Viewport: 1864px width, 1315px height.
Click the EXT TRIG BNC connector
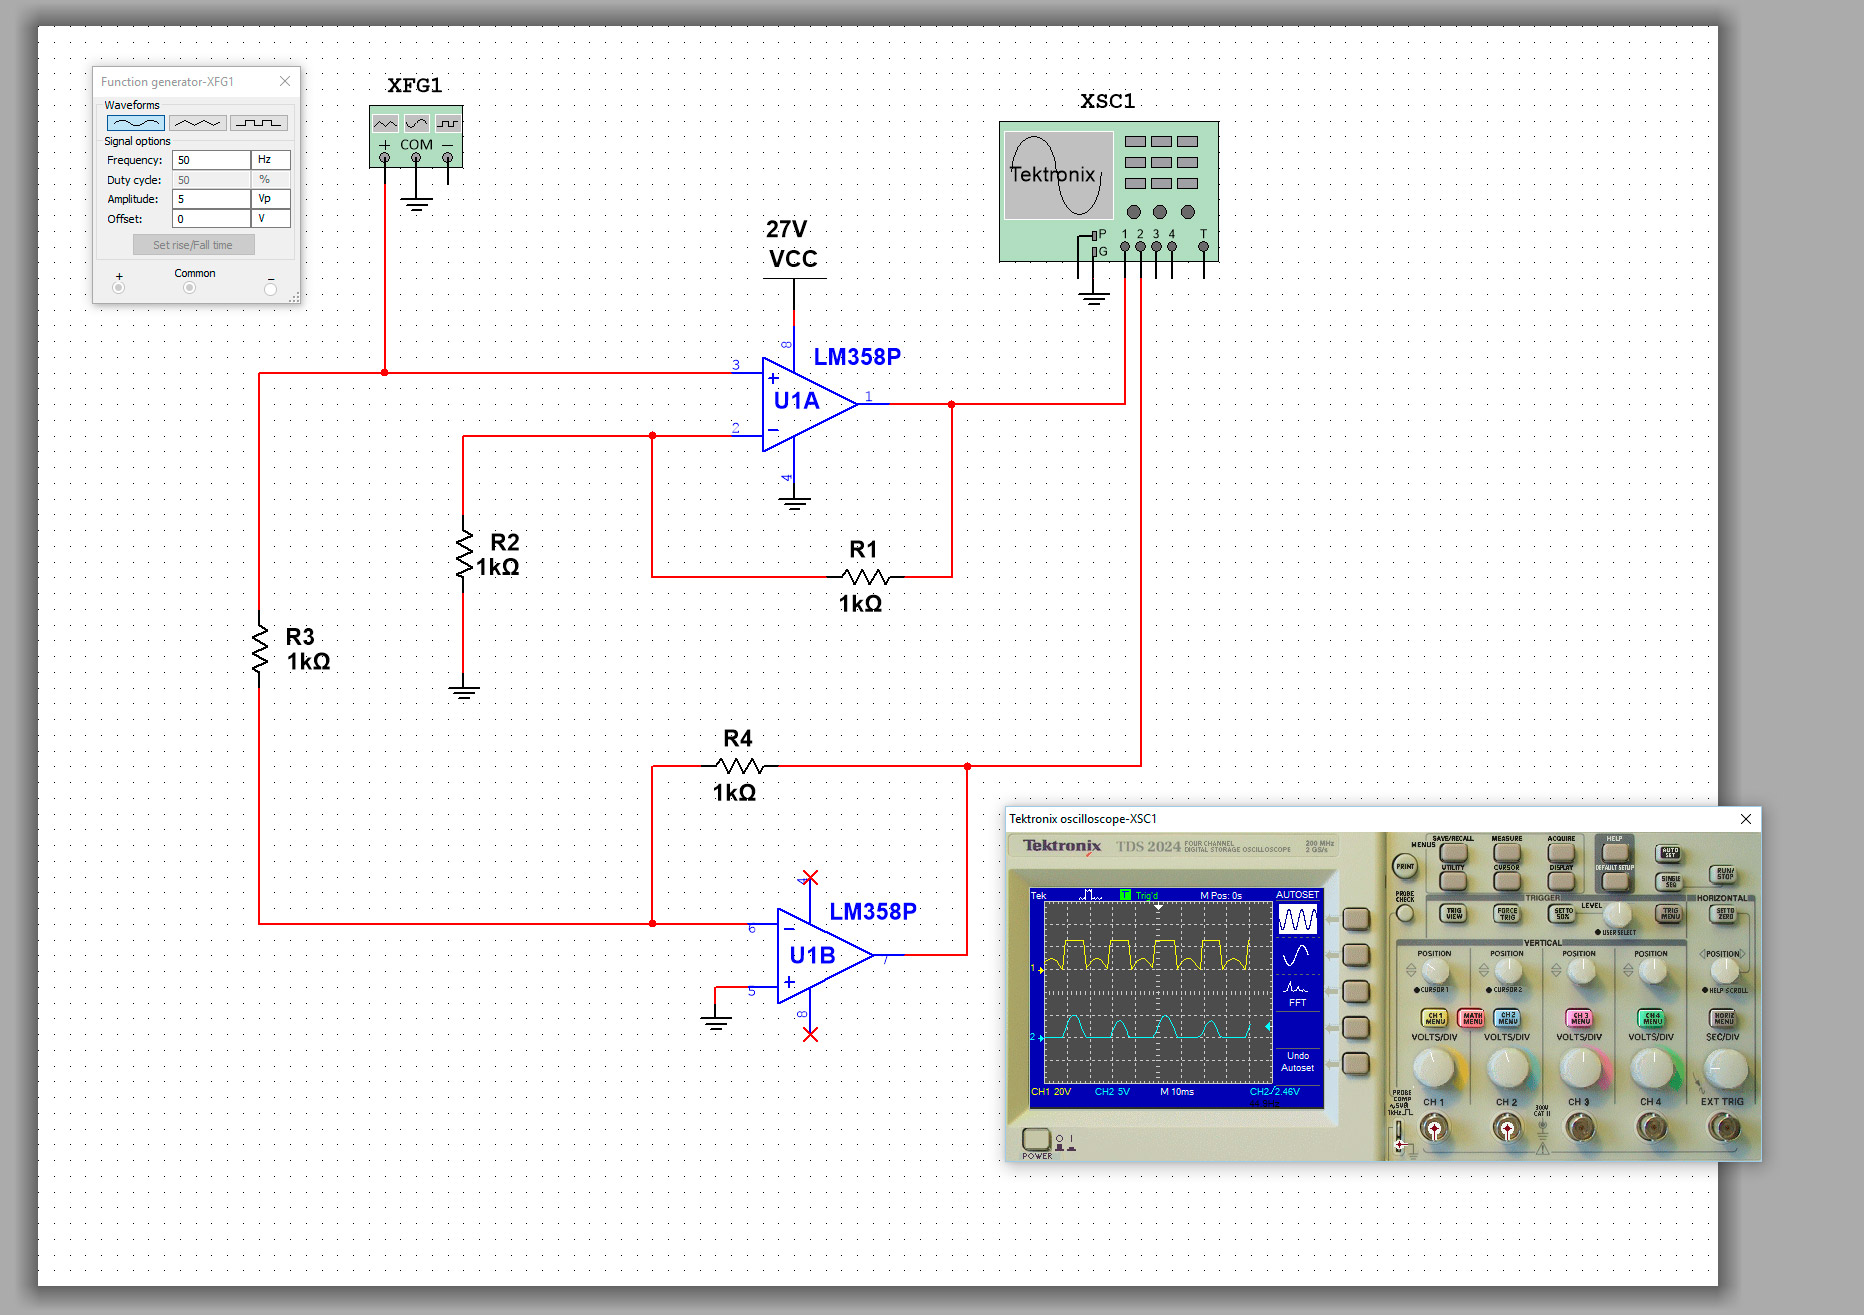coord(1724,1129)
